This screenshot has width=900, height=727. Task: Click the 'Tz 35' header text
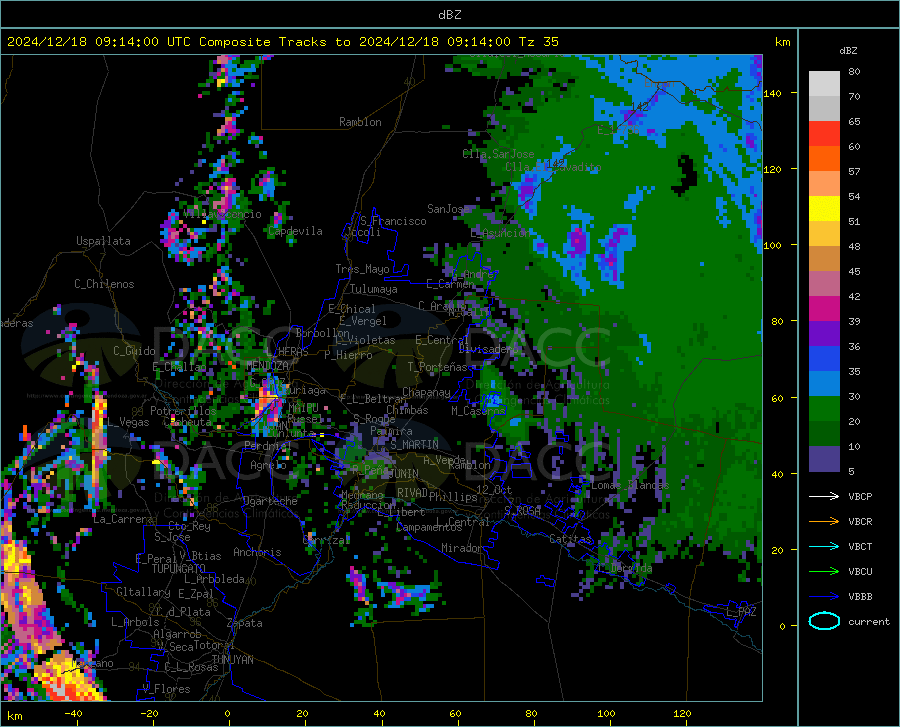click(538, 42)
